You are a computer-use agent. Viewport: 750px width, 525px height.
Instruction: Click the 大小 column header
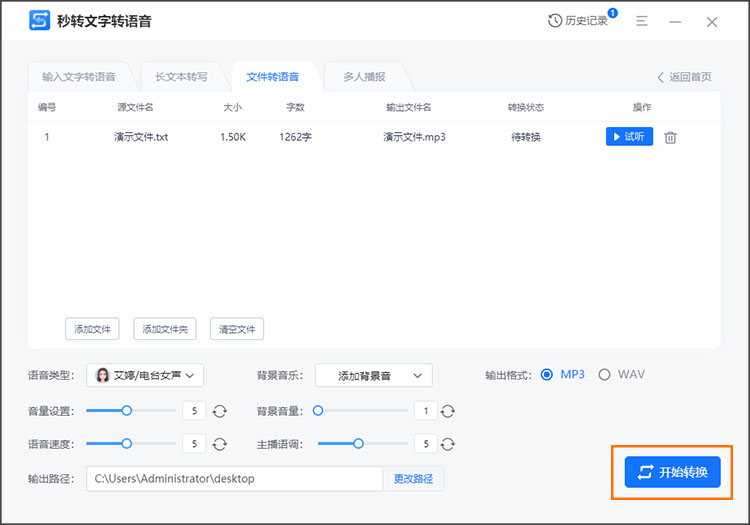232,107
